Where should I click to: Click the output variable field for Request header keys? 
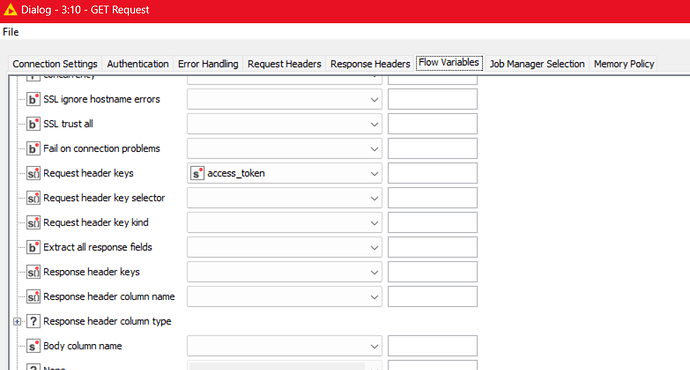pos(433,173)
